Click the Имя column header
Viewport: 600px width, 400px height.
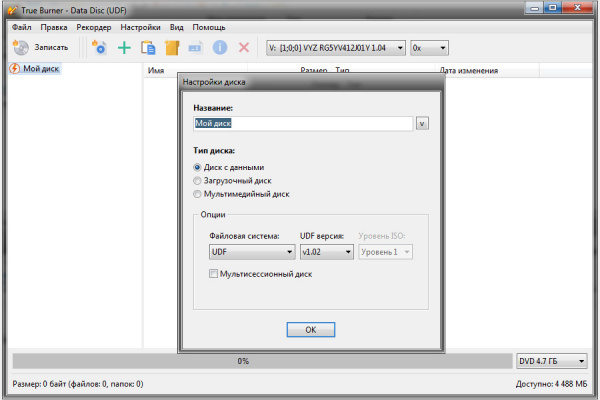(196, 70)
